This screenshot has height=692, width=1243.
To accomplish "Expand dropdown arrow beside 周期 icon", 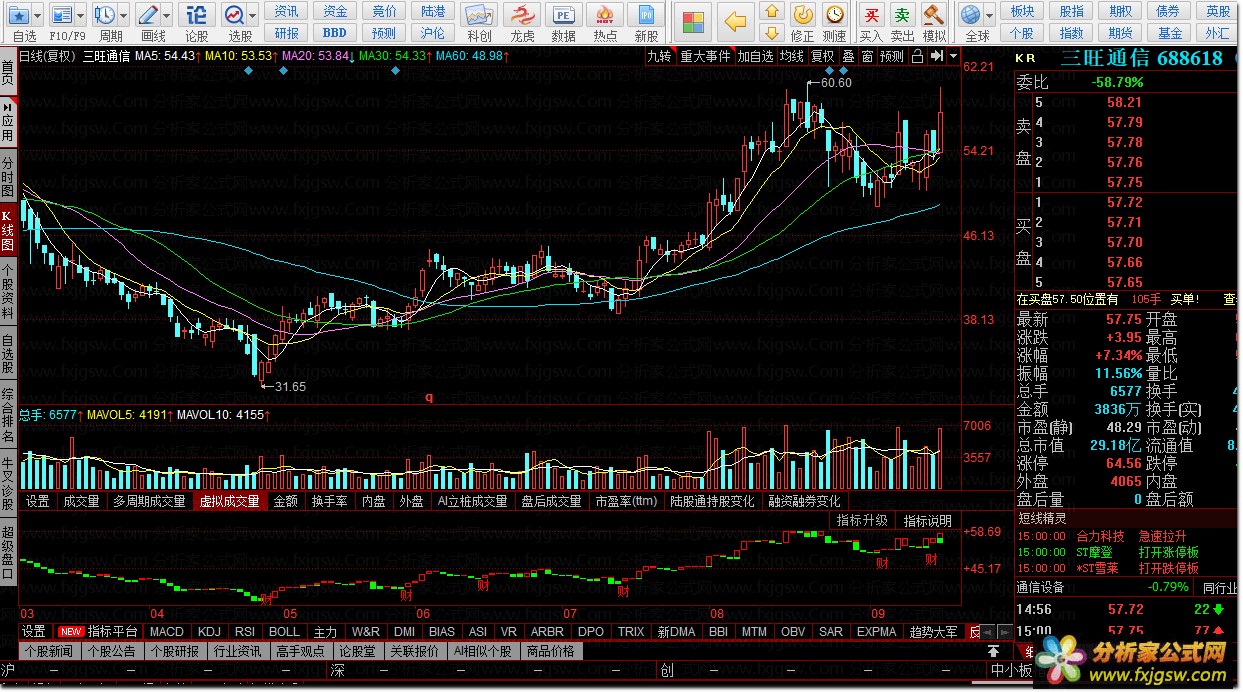I will coord(122,16).
